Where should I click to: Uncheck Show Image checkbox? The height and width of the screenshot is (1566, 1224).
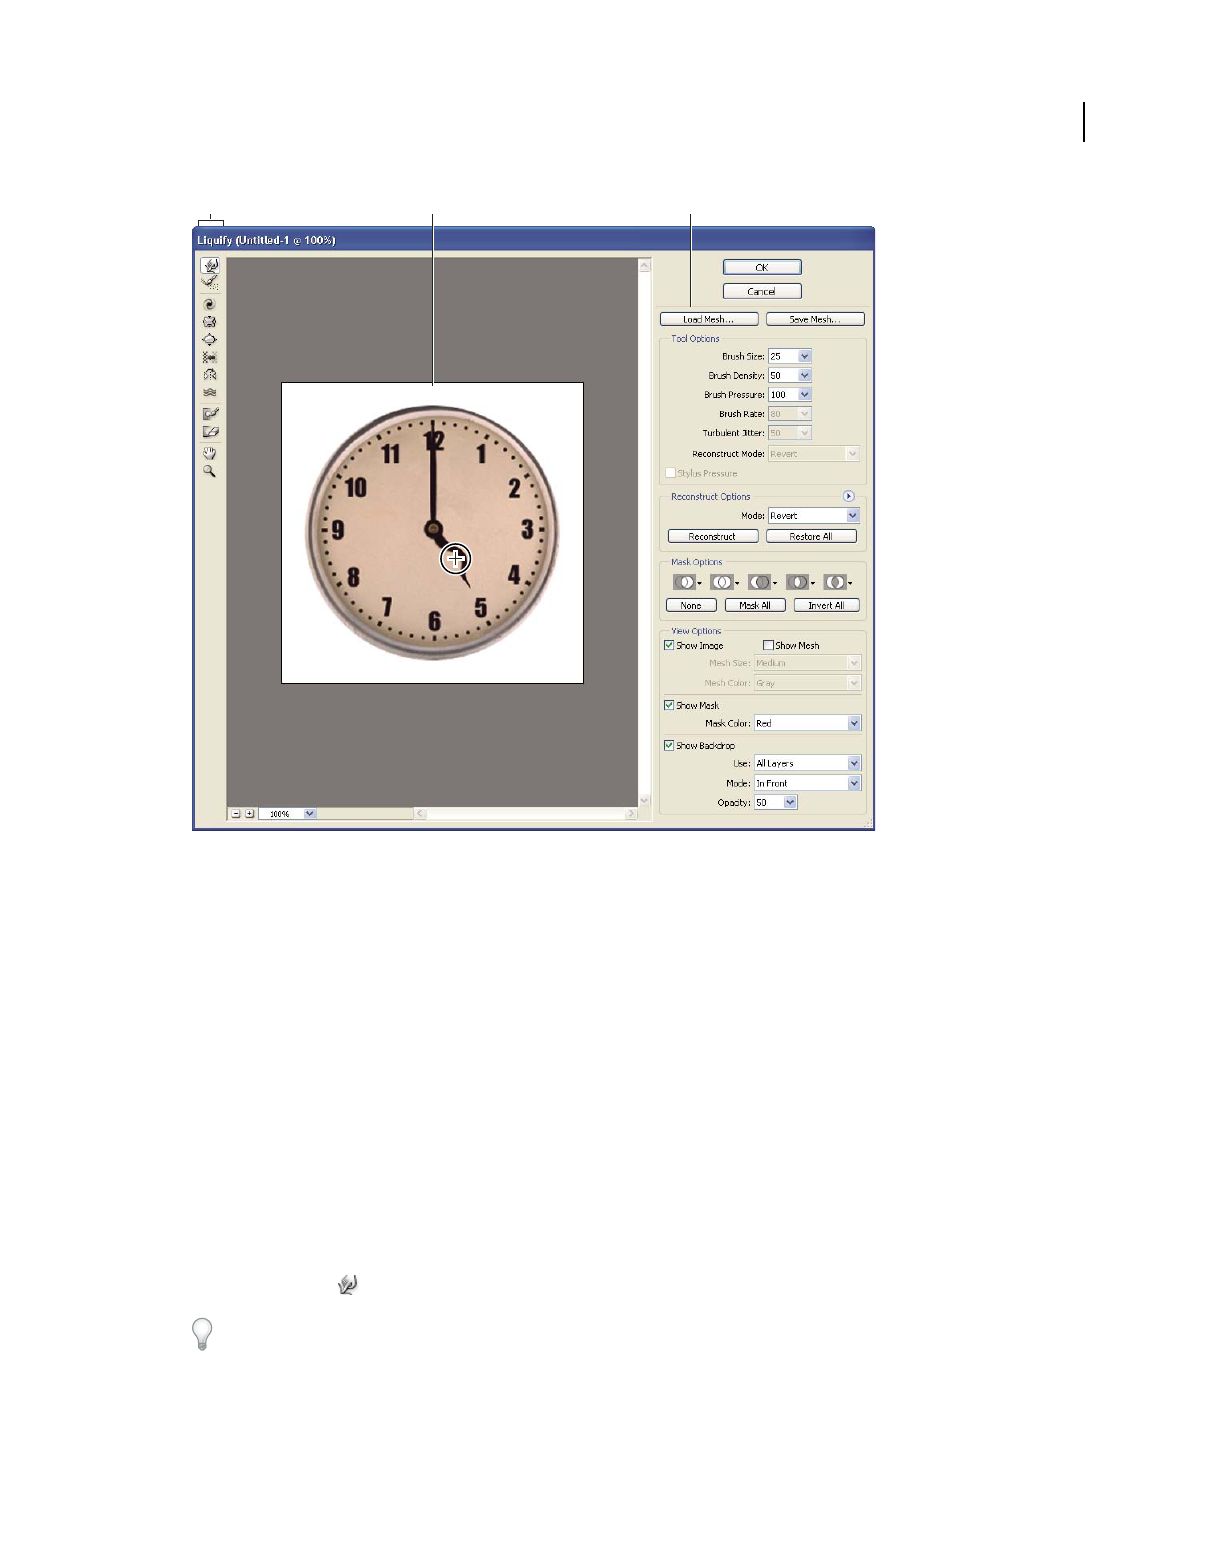click(669, 645)
